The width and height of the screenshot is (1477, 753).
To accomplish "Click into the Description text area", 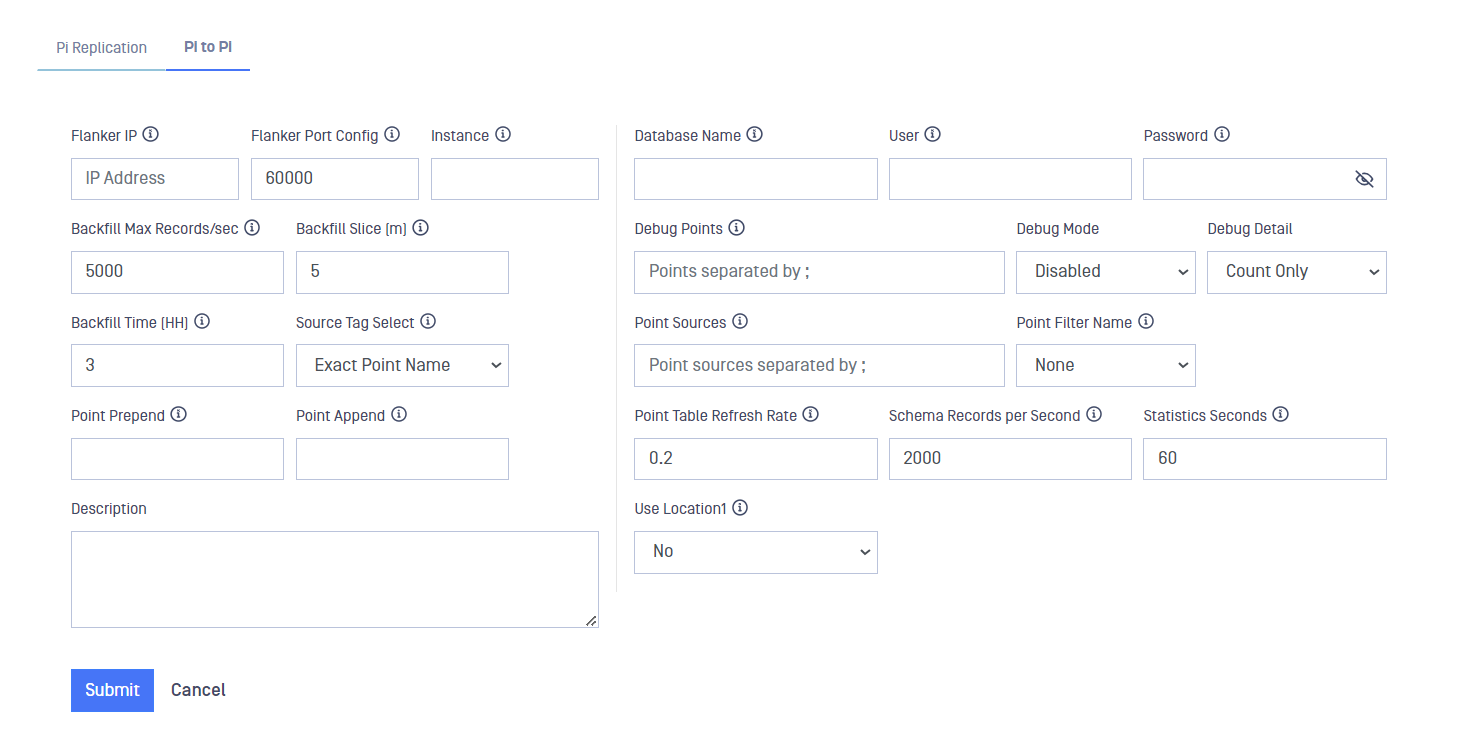I will tap(335, 579).
